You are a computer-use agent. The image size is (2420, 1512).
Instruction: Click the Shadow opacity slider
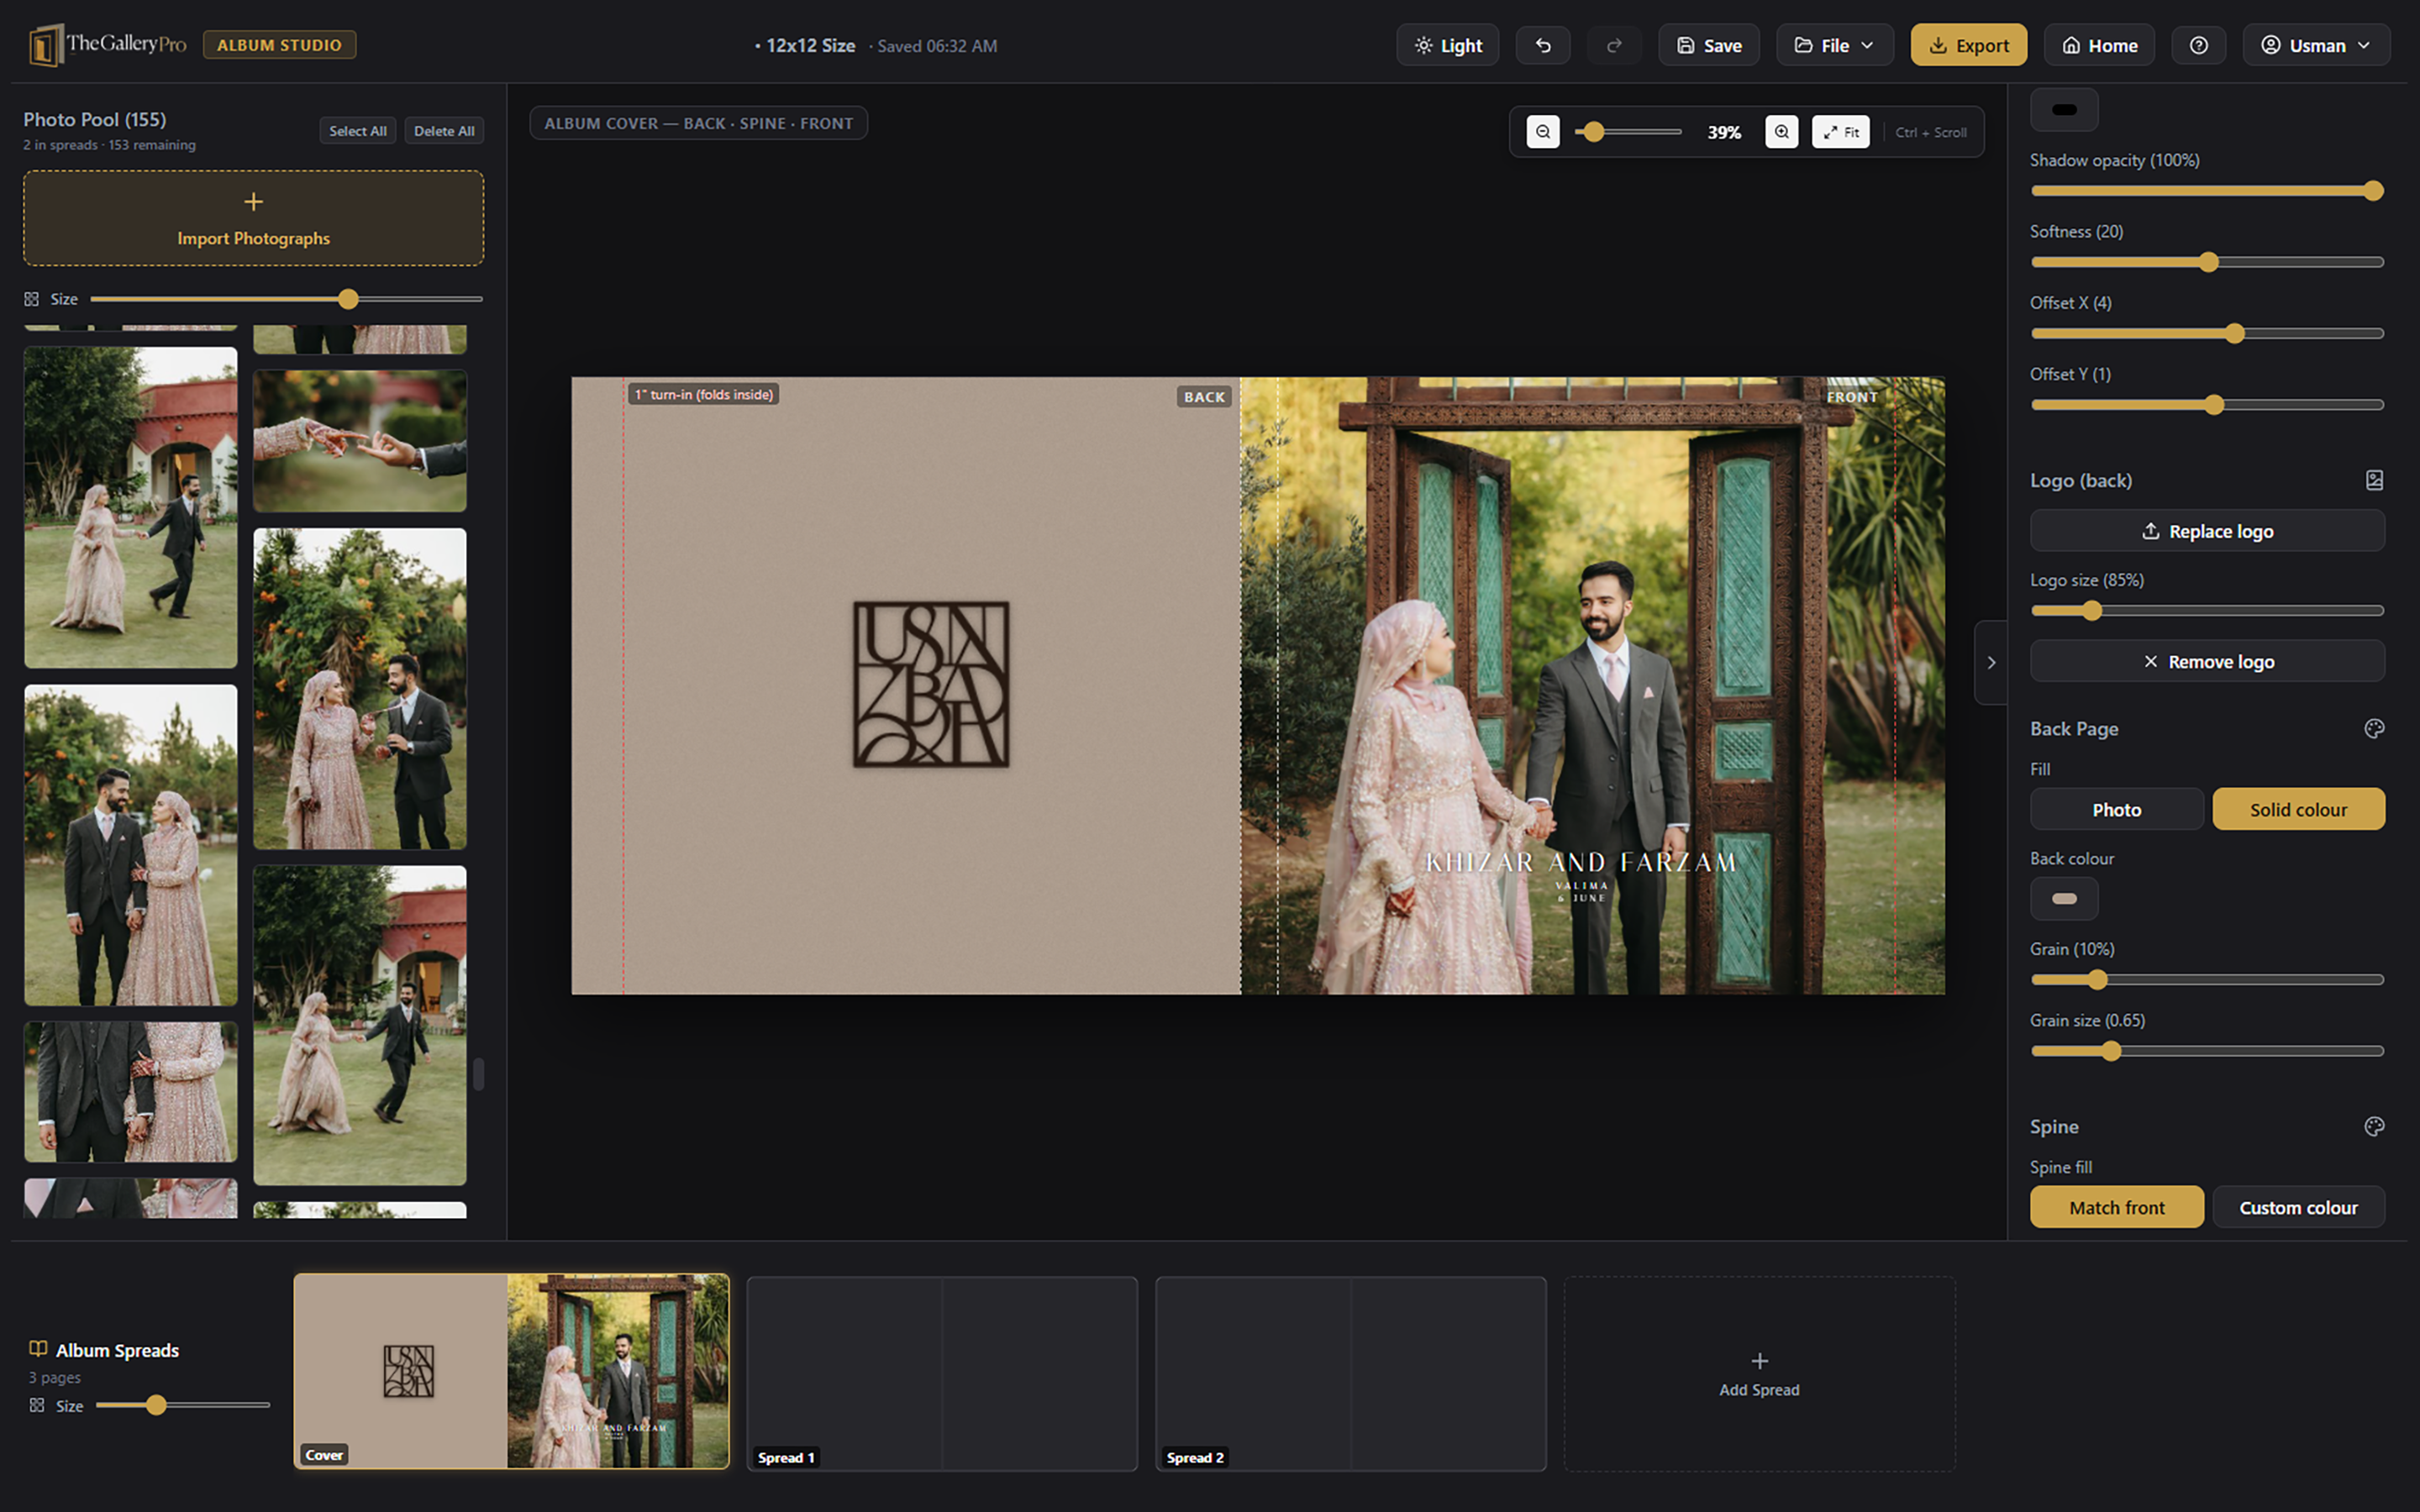[2207, 191]
